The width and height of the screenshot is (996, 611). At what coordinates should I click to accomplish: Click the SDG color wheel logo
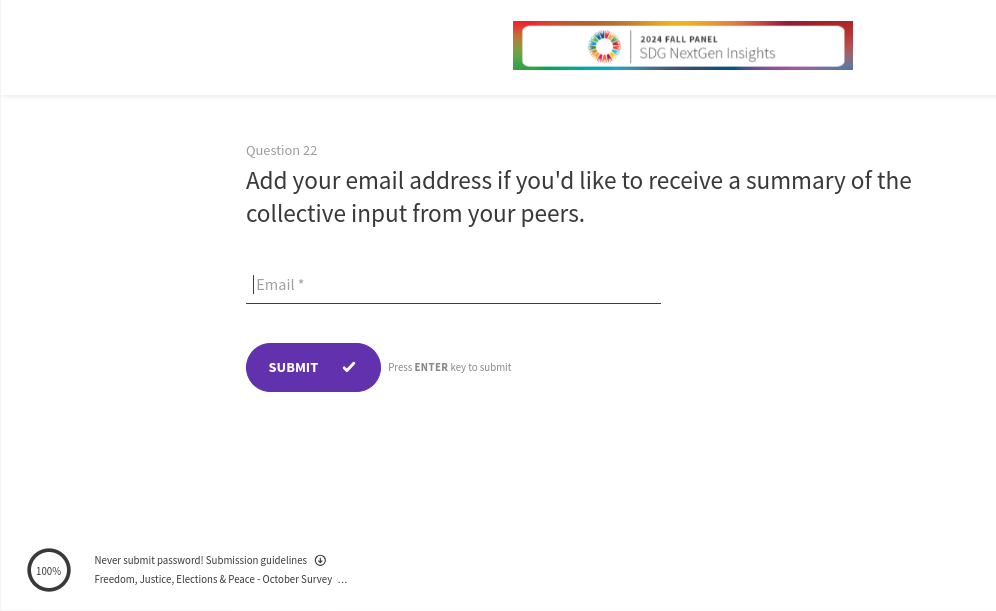click(604, 46)
